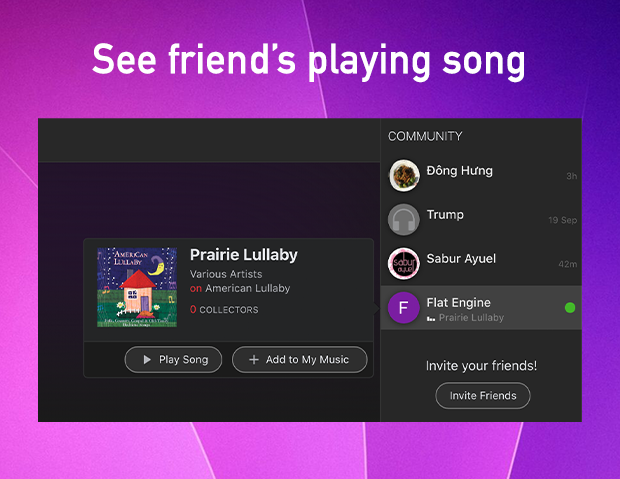The height and width of the screenshot is (479, 620).
Task: Click the play triangle in Play Song
Action: [147, 360]
